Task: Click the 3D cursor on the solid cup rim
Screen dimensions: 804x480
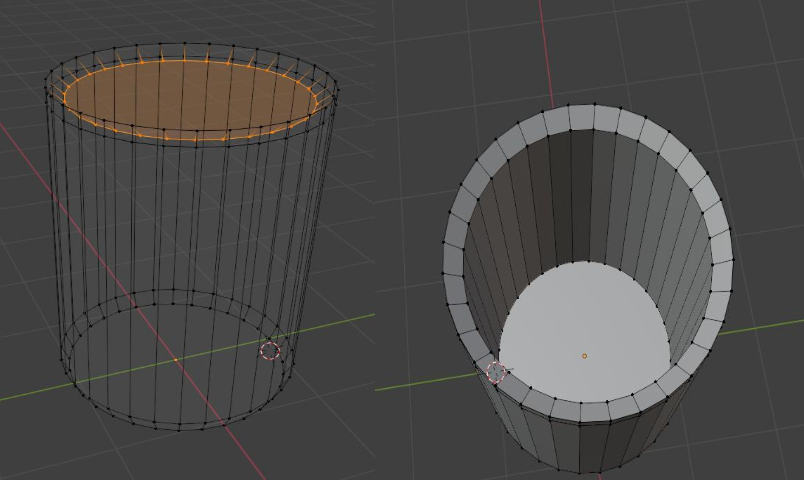Action: (496, 373)
